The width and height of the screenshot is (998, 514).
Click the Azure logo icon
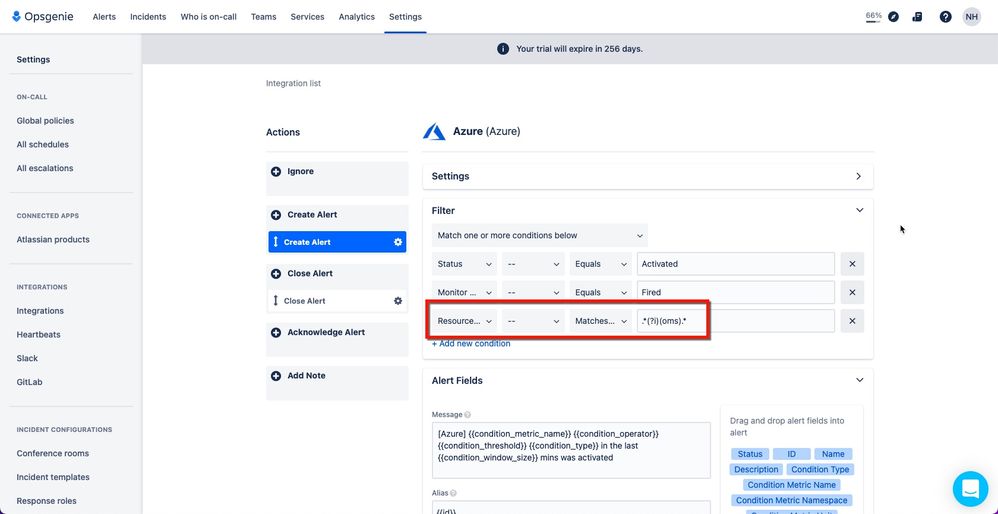tap(434, 132)
